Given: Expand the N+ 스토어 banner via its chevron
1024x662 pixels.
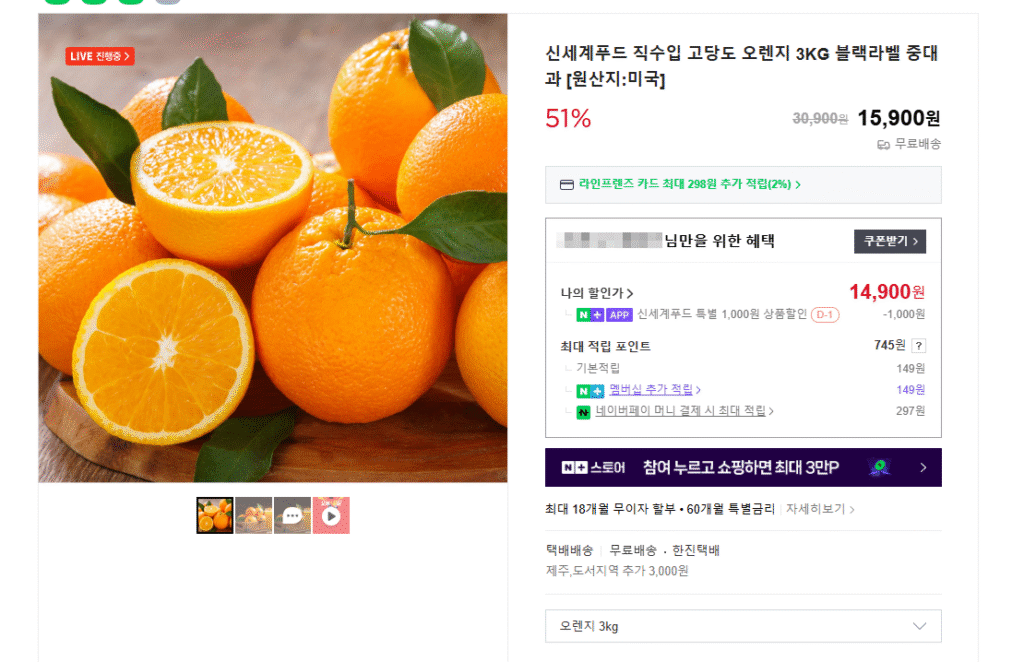Looking at the screenshot, I should (x=925, y=467).
